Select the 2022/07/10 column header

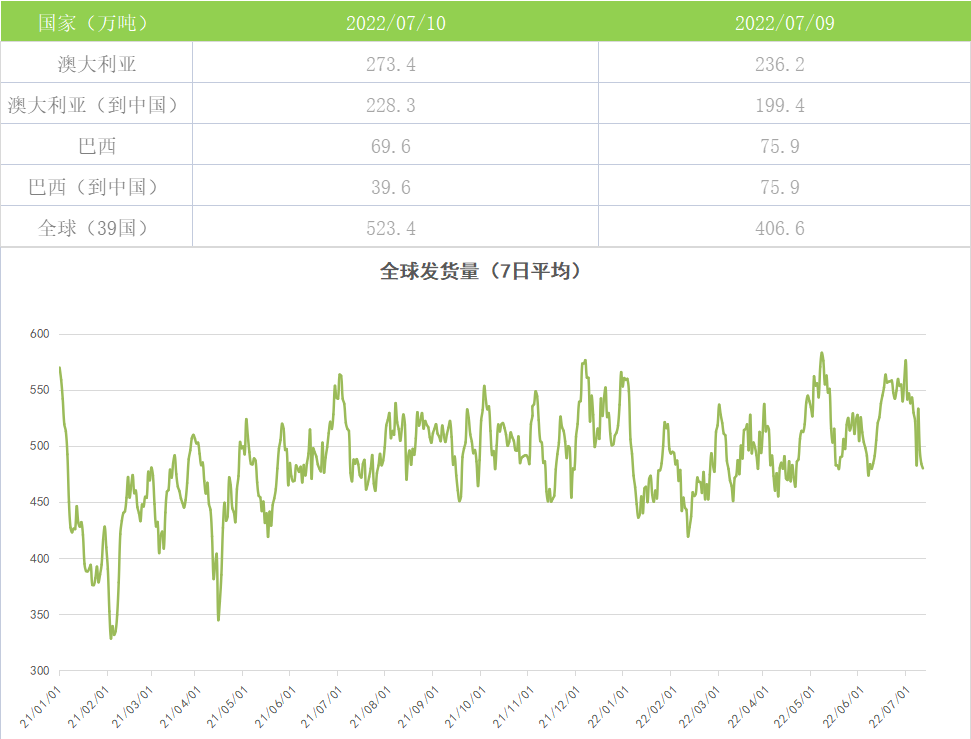coord(395,23)
